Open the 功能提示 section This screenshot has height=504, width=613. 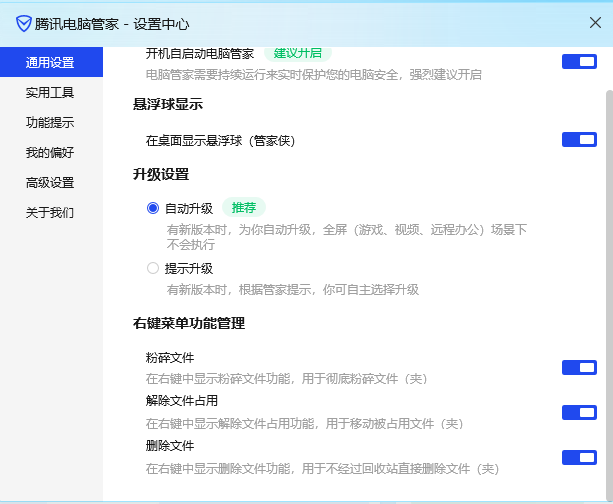(50, 122)
